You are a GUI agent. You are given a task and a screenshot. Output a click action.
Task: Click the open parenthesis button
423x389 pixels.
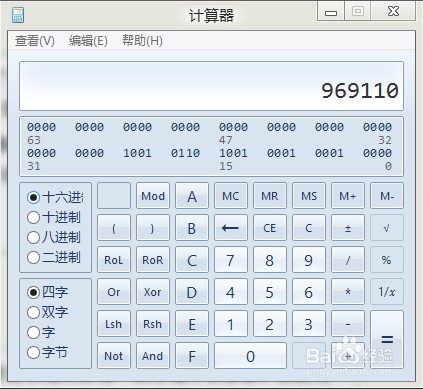tap(114, 228)
